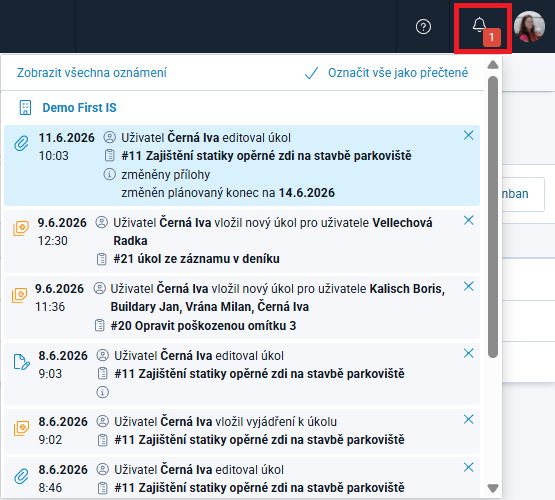Click clipboard icon beside #20 Opravit poškozenou omítku
The width and height of the screenshot is (555, 500).
[99, 325]
